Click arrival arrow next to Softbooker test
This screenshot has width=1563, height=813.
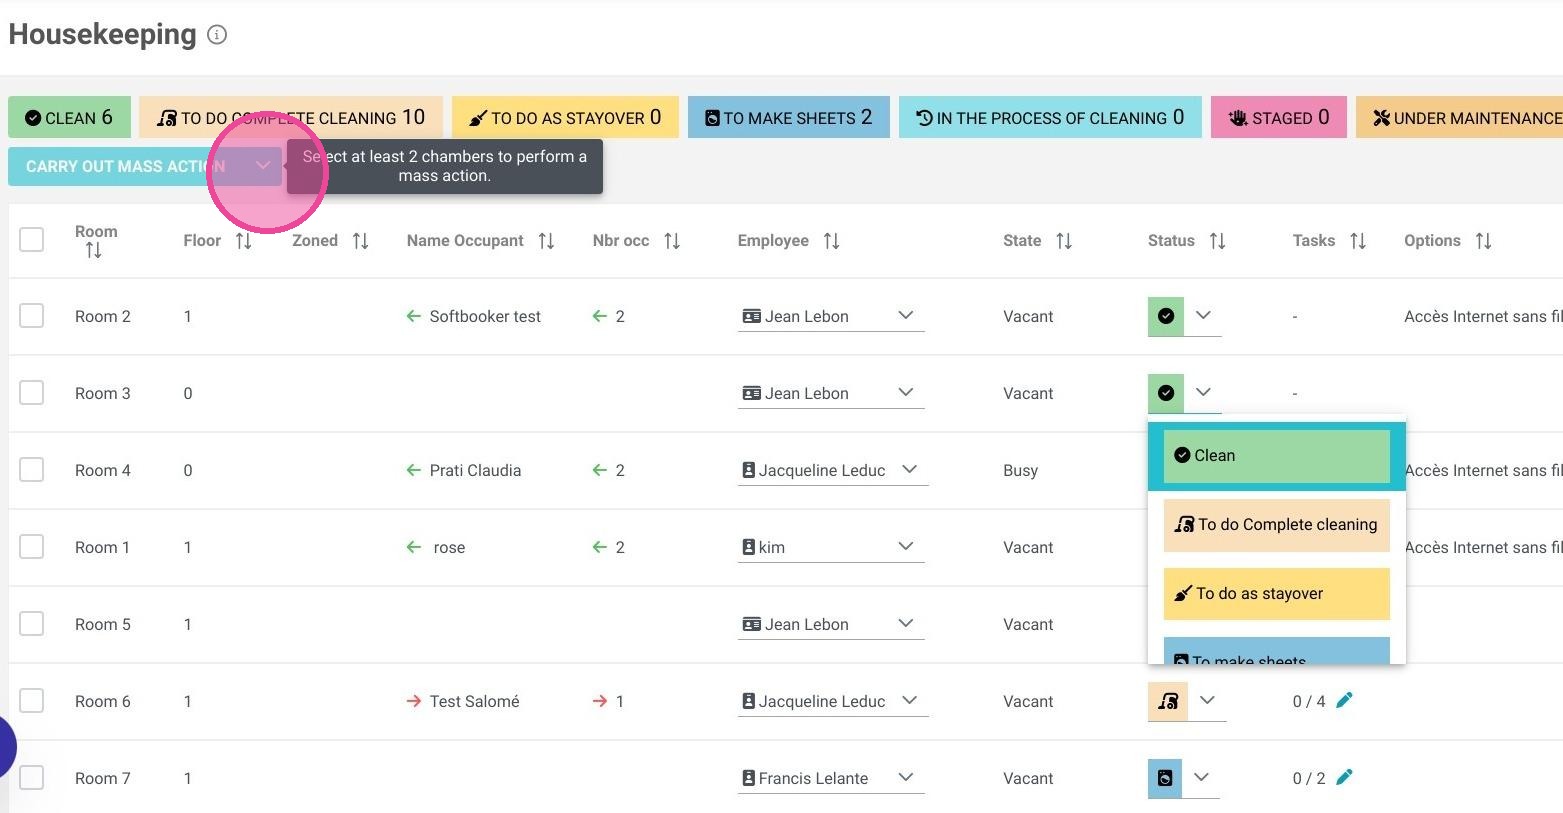[413, 316]
